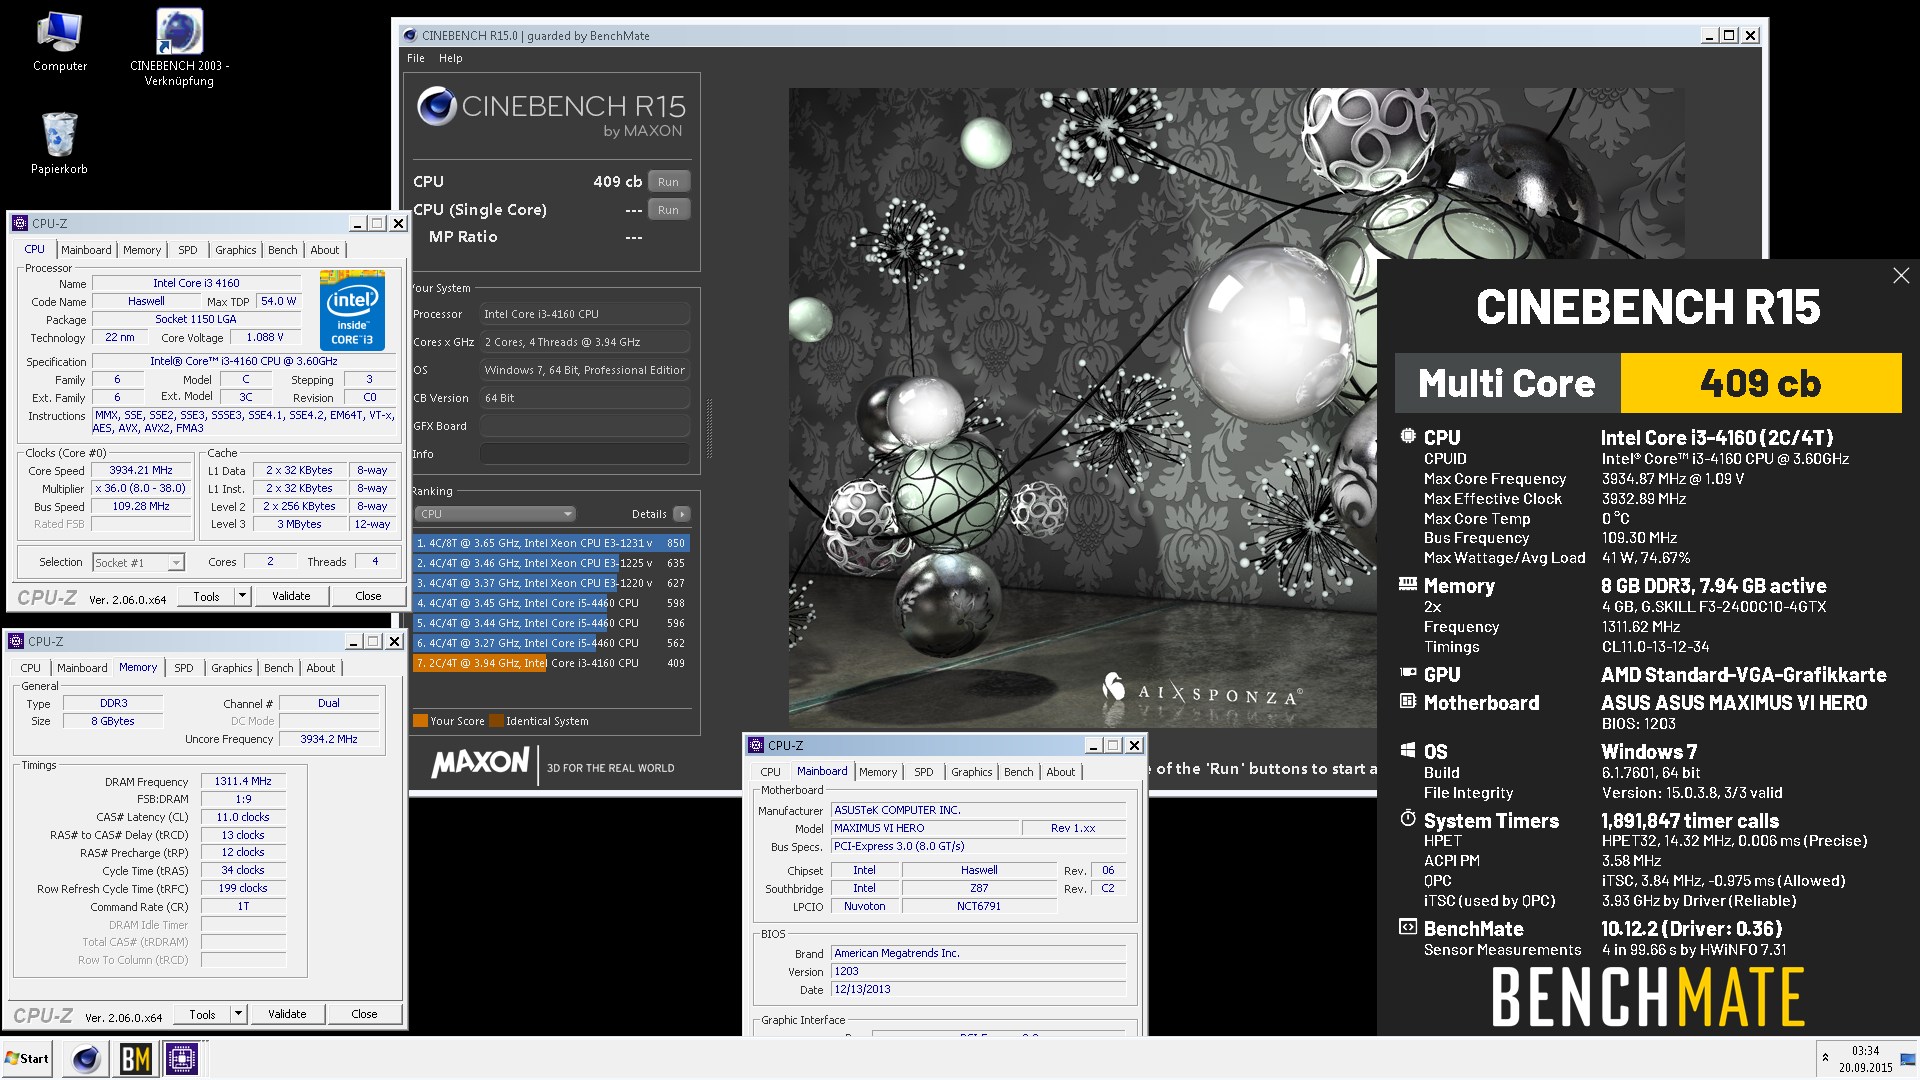This screenshot has height=1080, width=1920.
Task: Switch to Graphics tab in top CPU-Z
Action: 235,250
